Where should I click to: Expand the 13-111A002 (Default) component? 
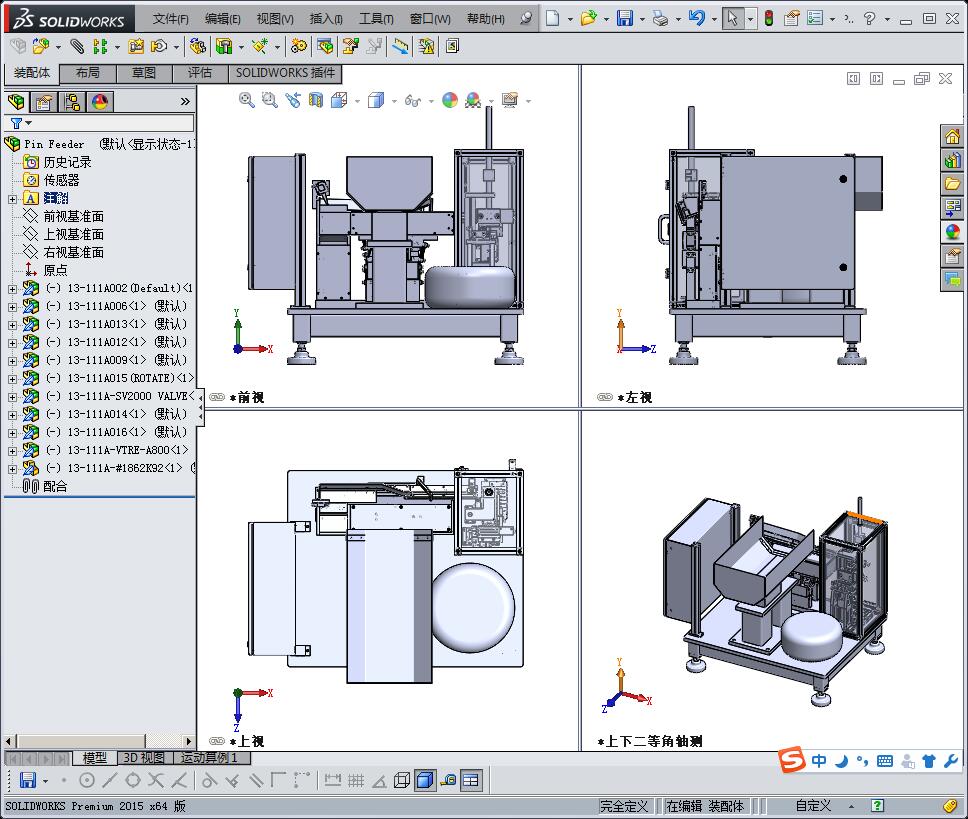pos(12,289)
